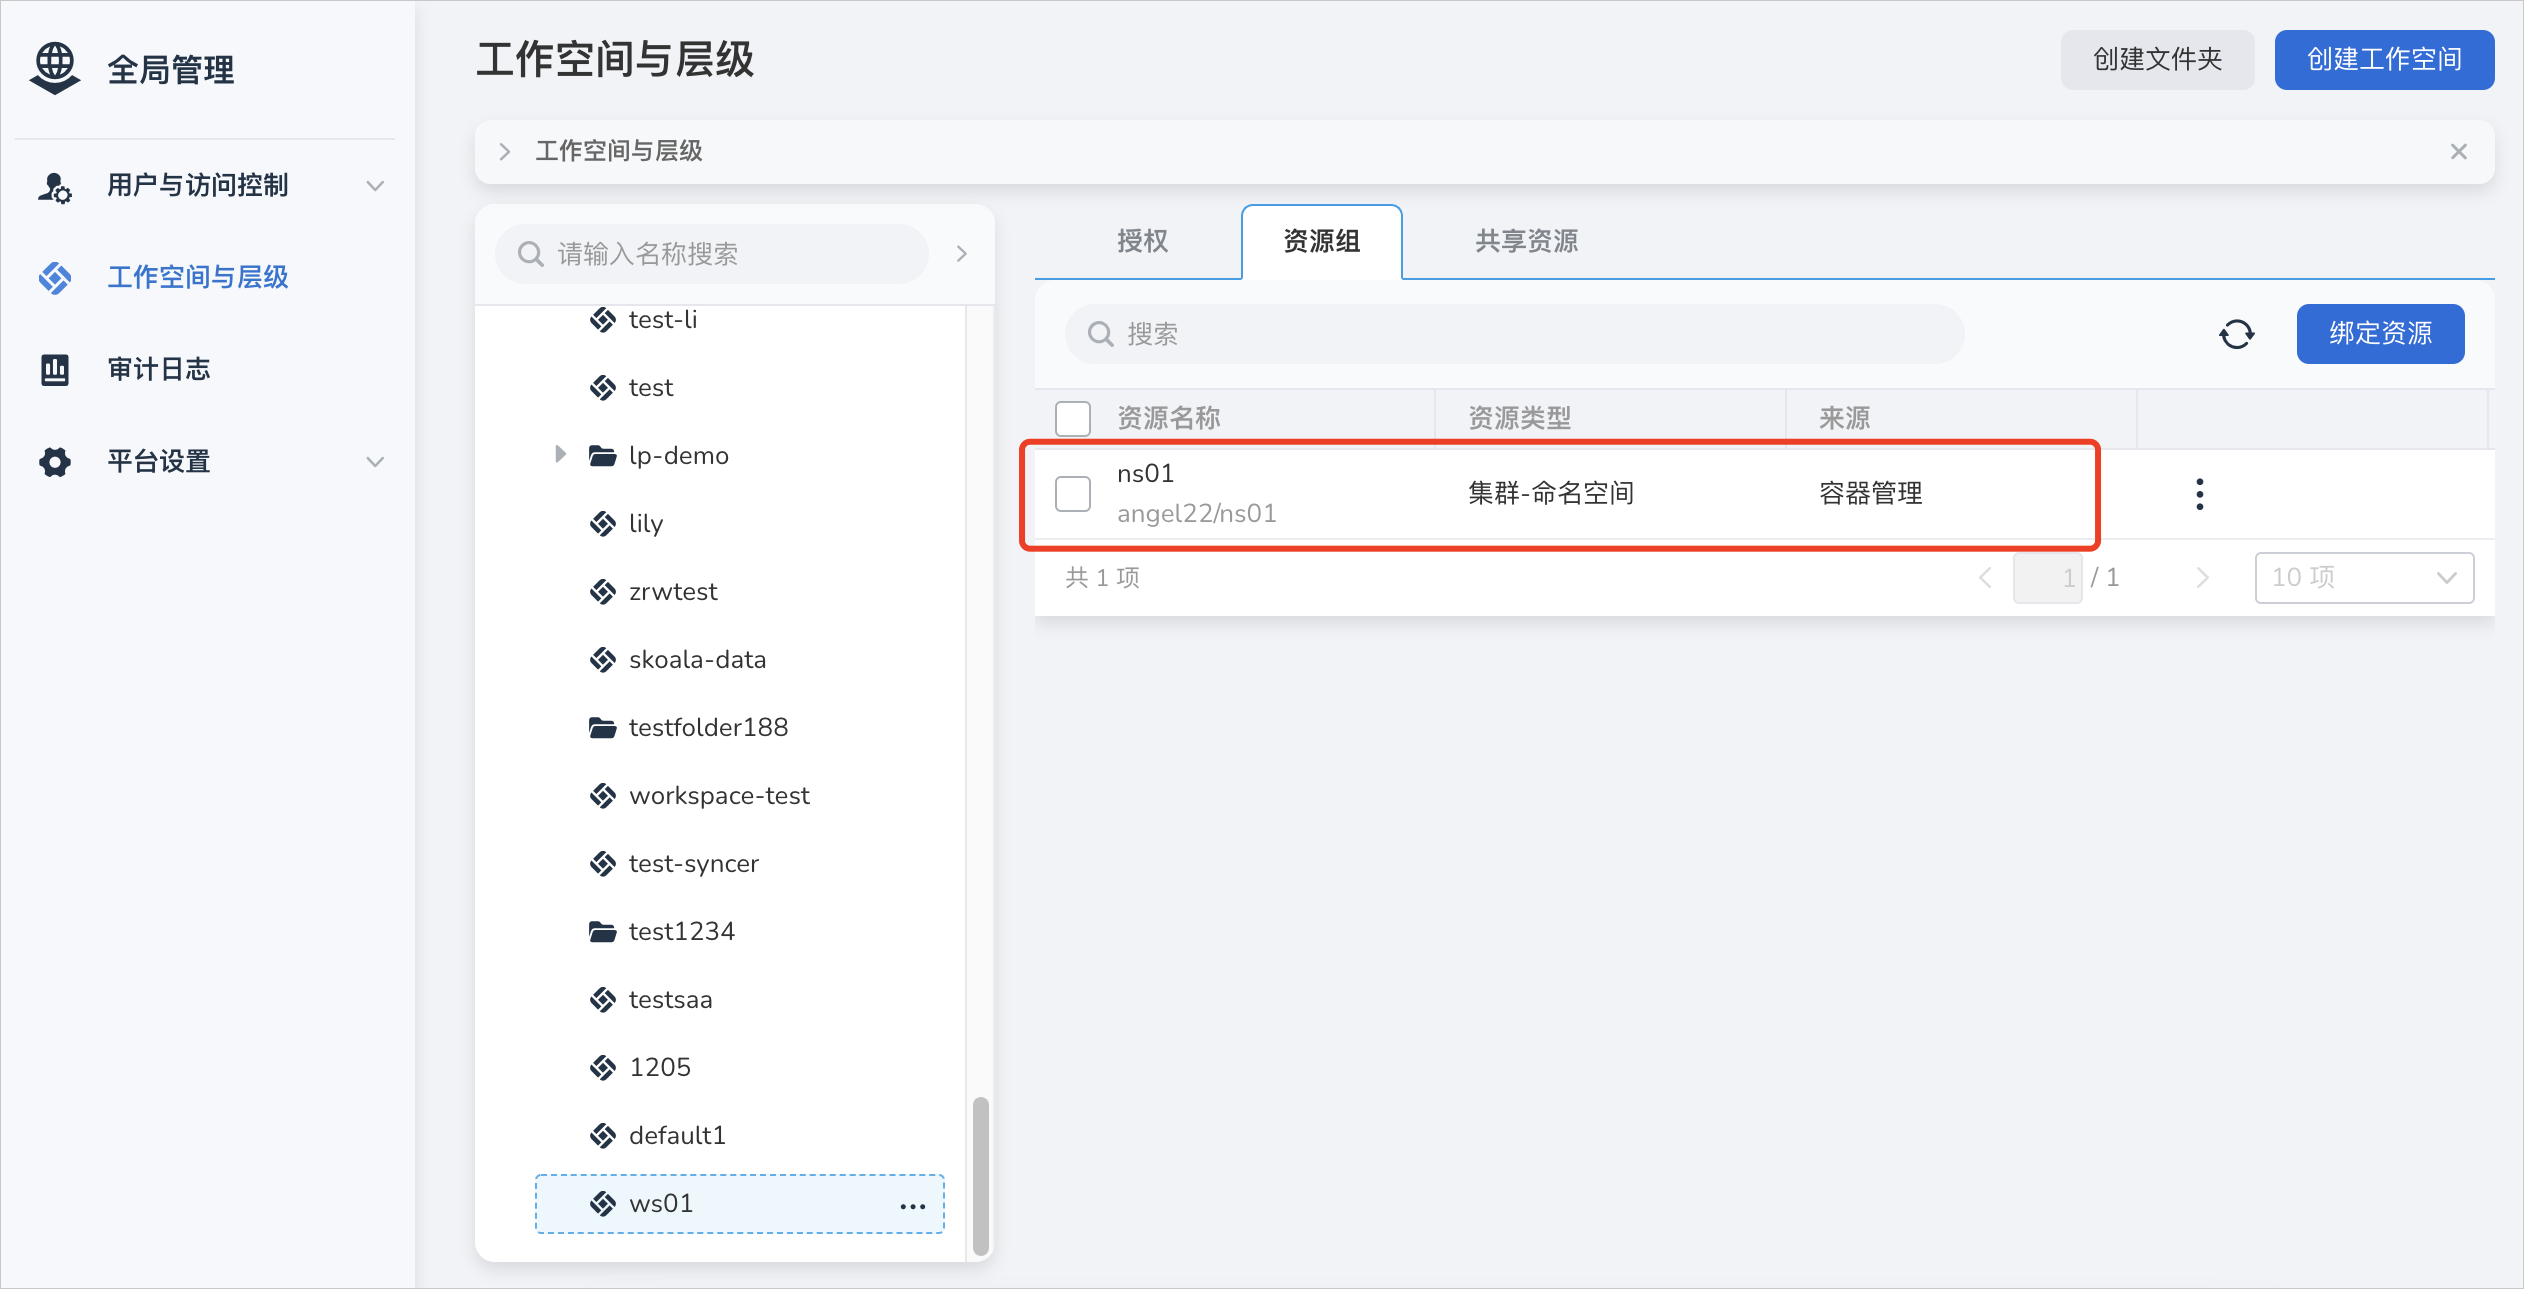Click the testfolder188 folder icon
Screen dimensions: 2524x1289
point(602,728)
